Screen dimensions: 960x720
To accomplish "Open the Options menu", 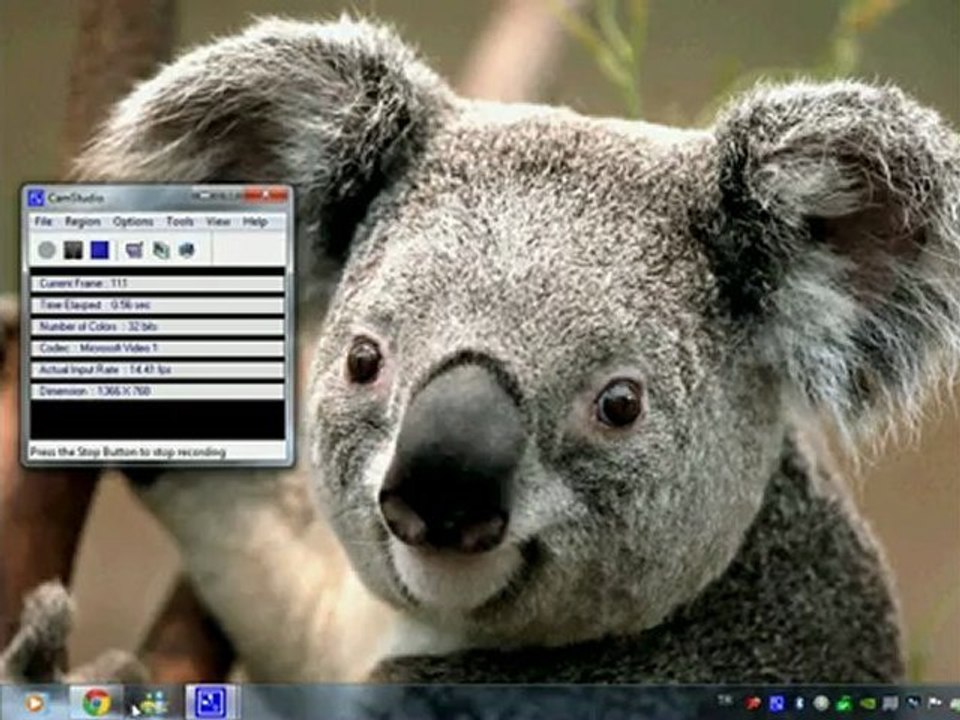I will point(133,222).
